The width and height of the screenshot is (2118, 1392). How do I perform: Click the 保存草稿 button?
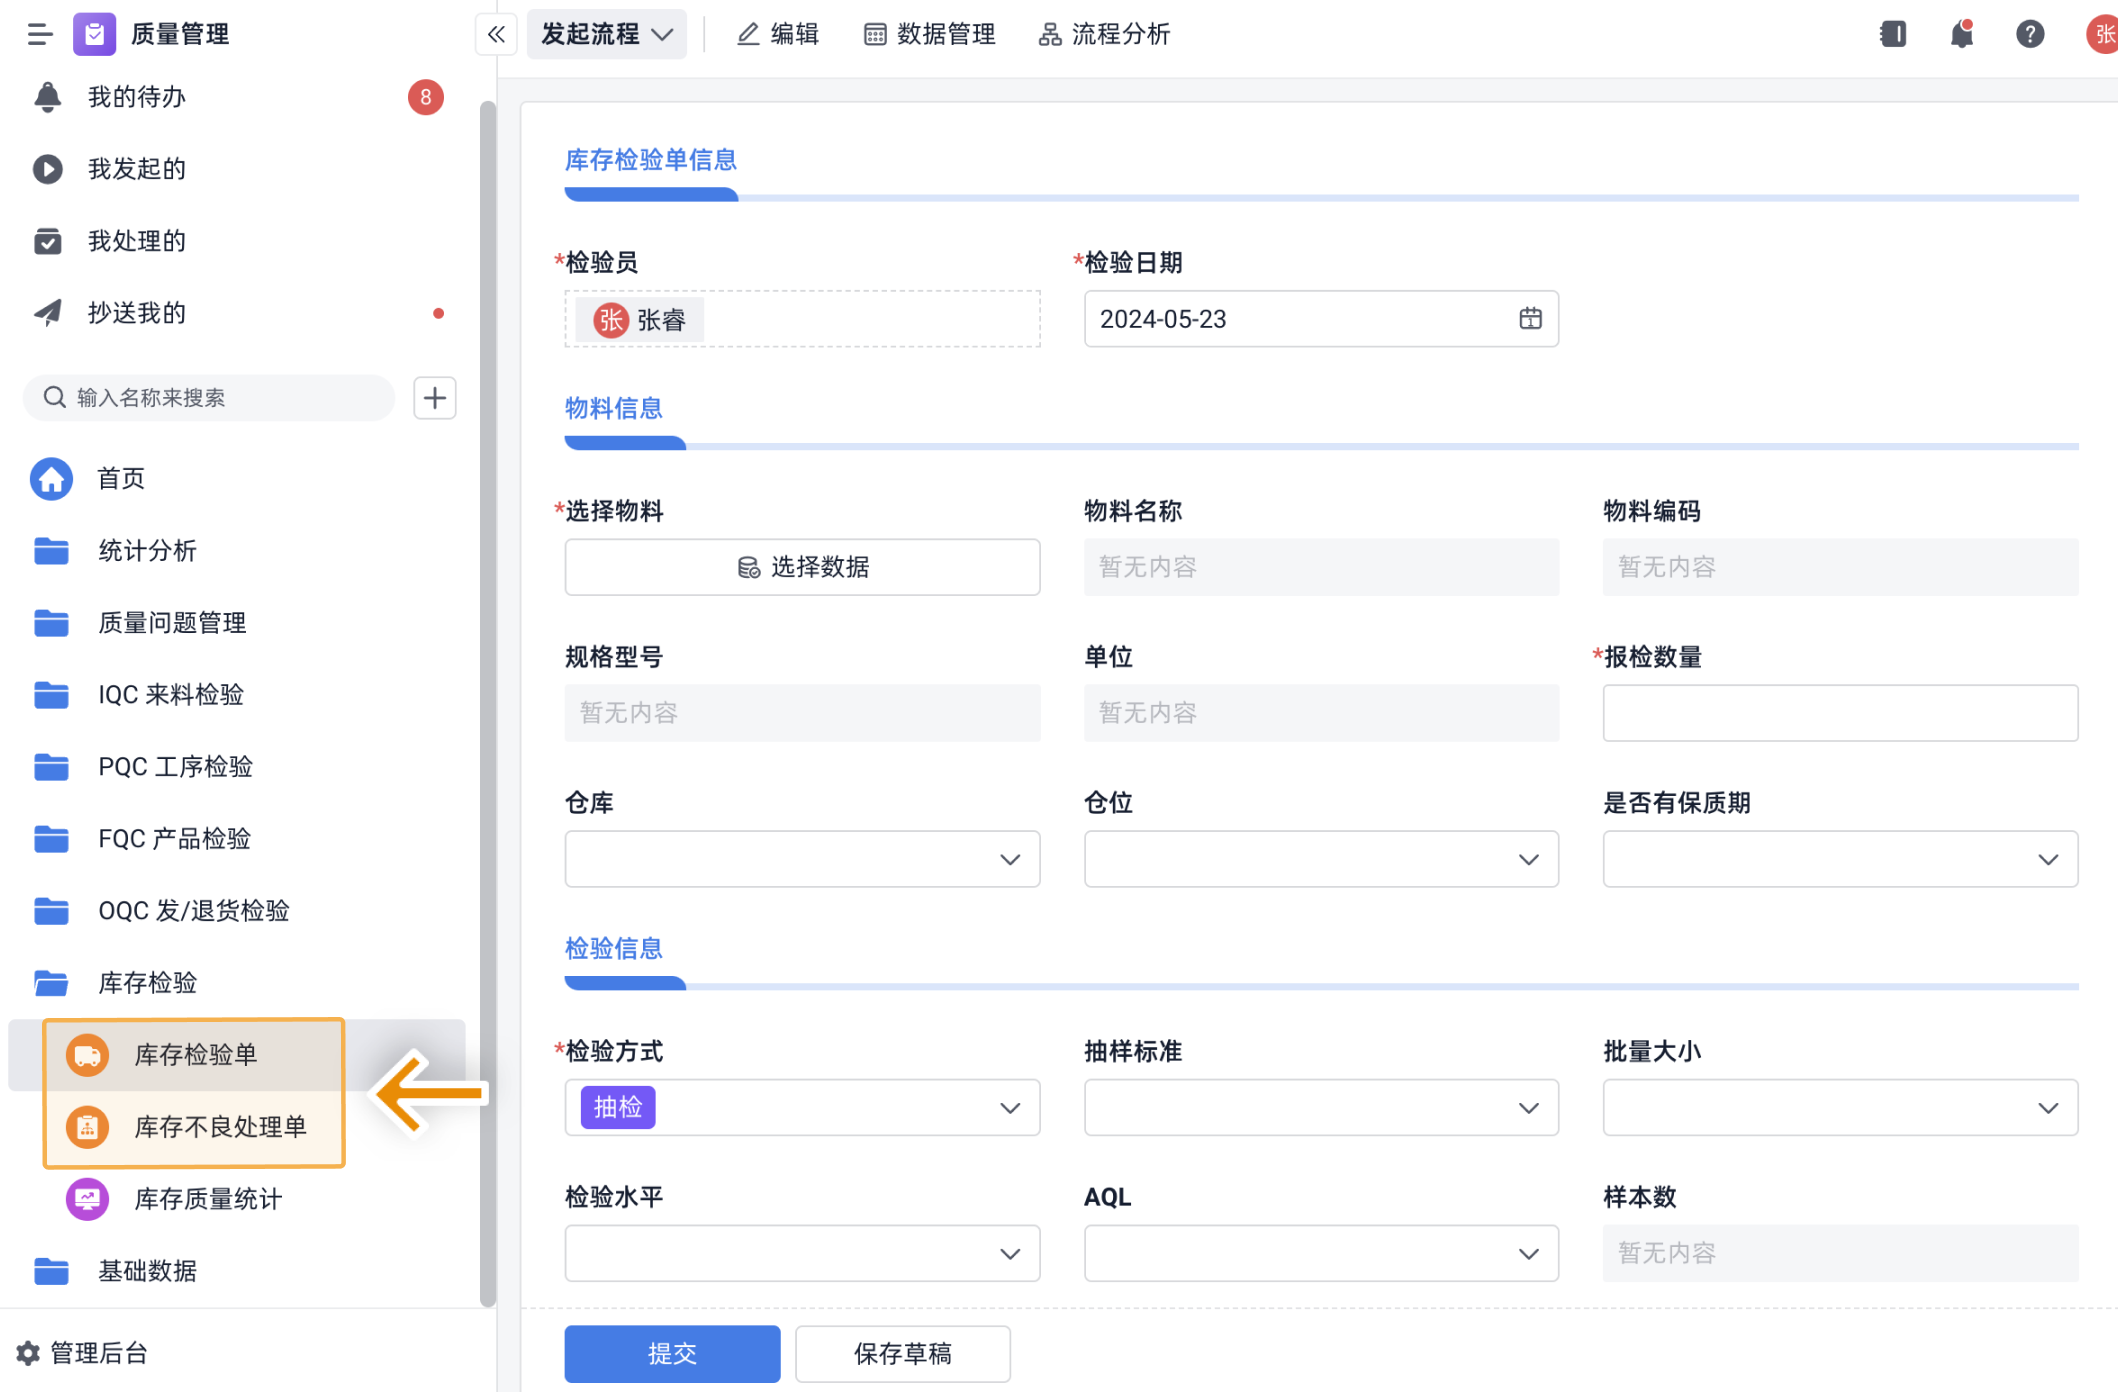902,1353
